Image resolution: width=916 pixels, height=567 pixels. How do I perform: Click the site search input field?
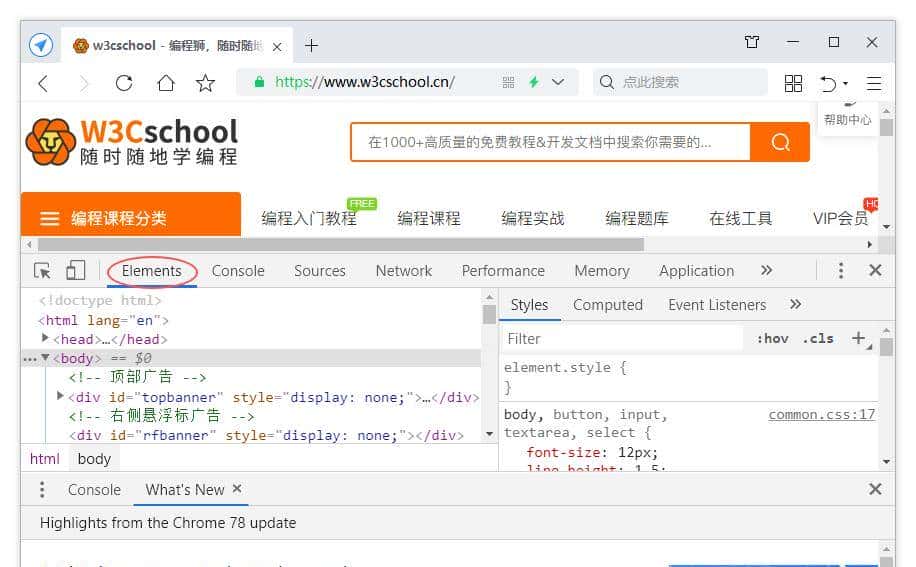[x=550, y=142]
